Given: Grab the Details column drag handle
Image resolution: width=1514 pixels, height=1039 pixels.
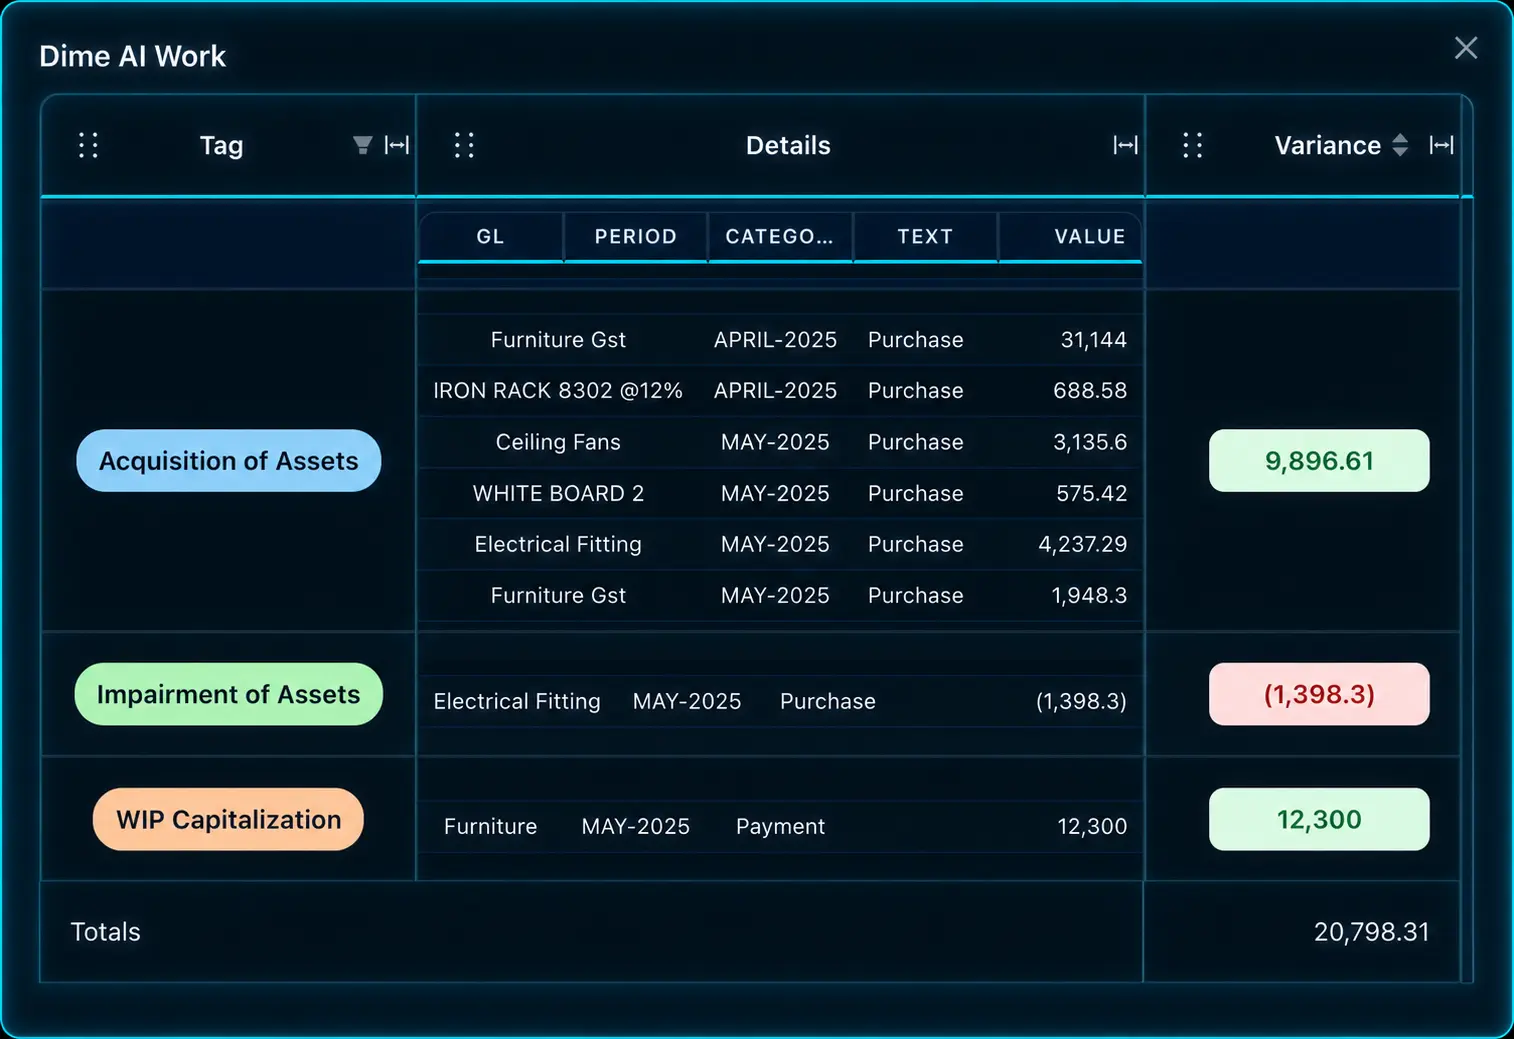Looking at the screenshot, I should [464, 145].
